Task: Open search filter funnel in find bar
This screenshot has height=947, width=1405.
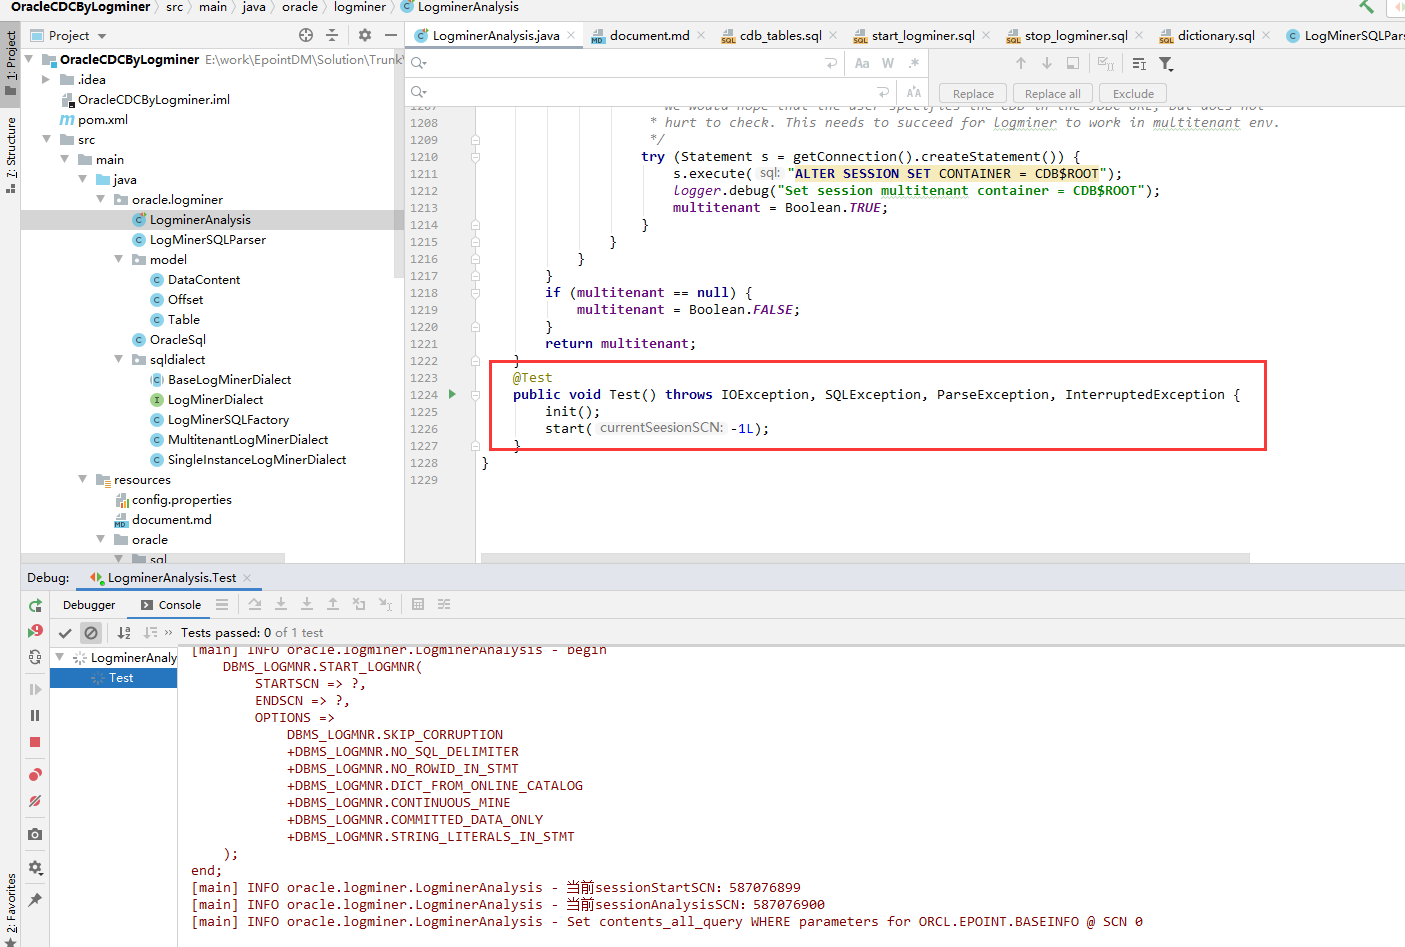Action: click(x=1166, y=63)
